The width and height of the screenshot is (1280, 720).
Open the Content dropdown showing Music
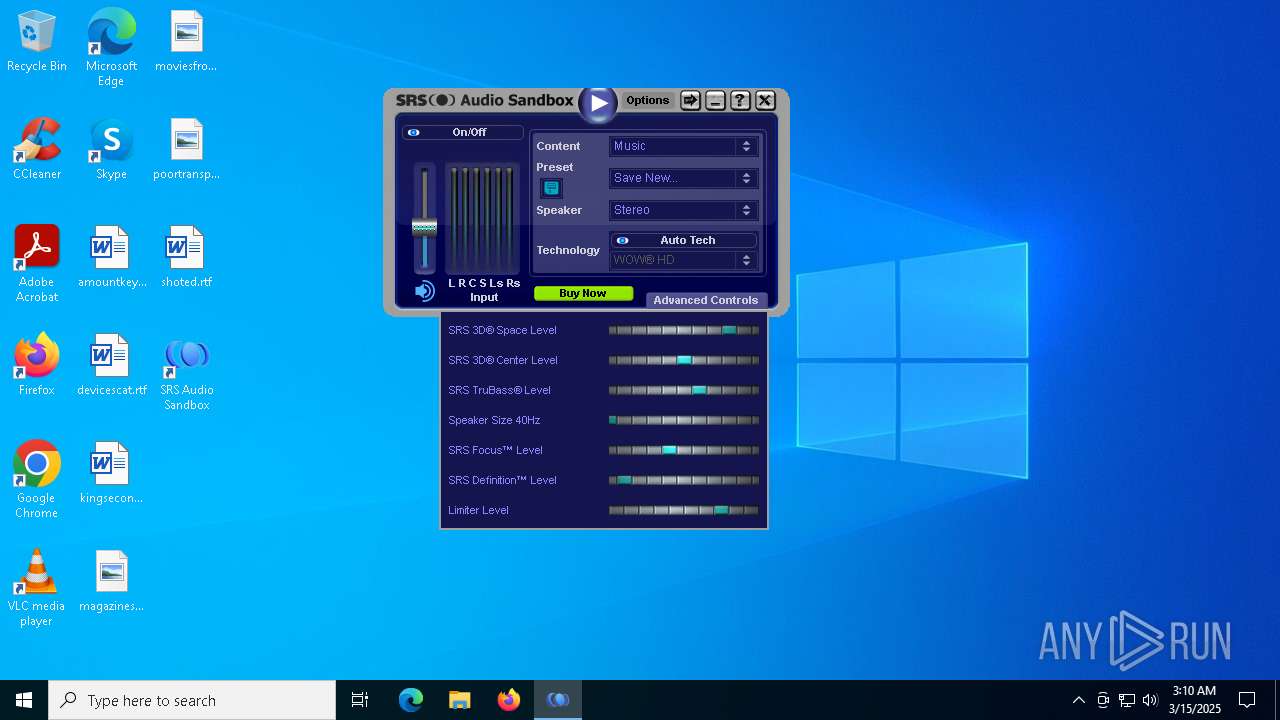tap(683, 146)
